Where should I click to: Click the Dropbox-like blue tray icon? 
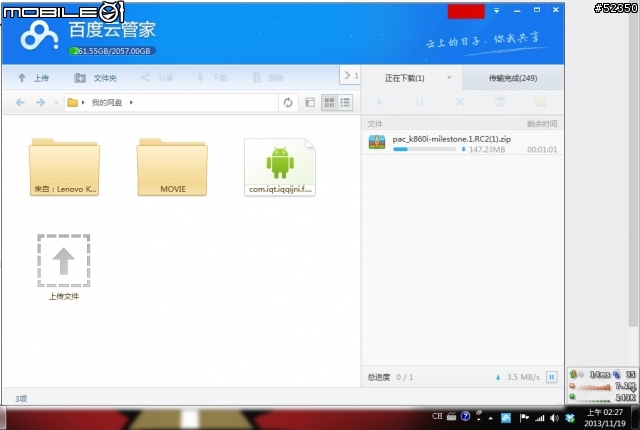pos(570,418)
